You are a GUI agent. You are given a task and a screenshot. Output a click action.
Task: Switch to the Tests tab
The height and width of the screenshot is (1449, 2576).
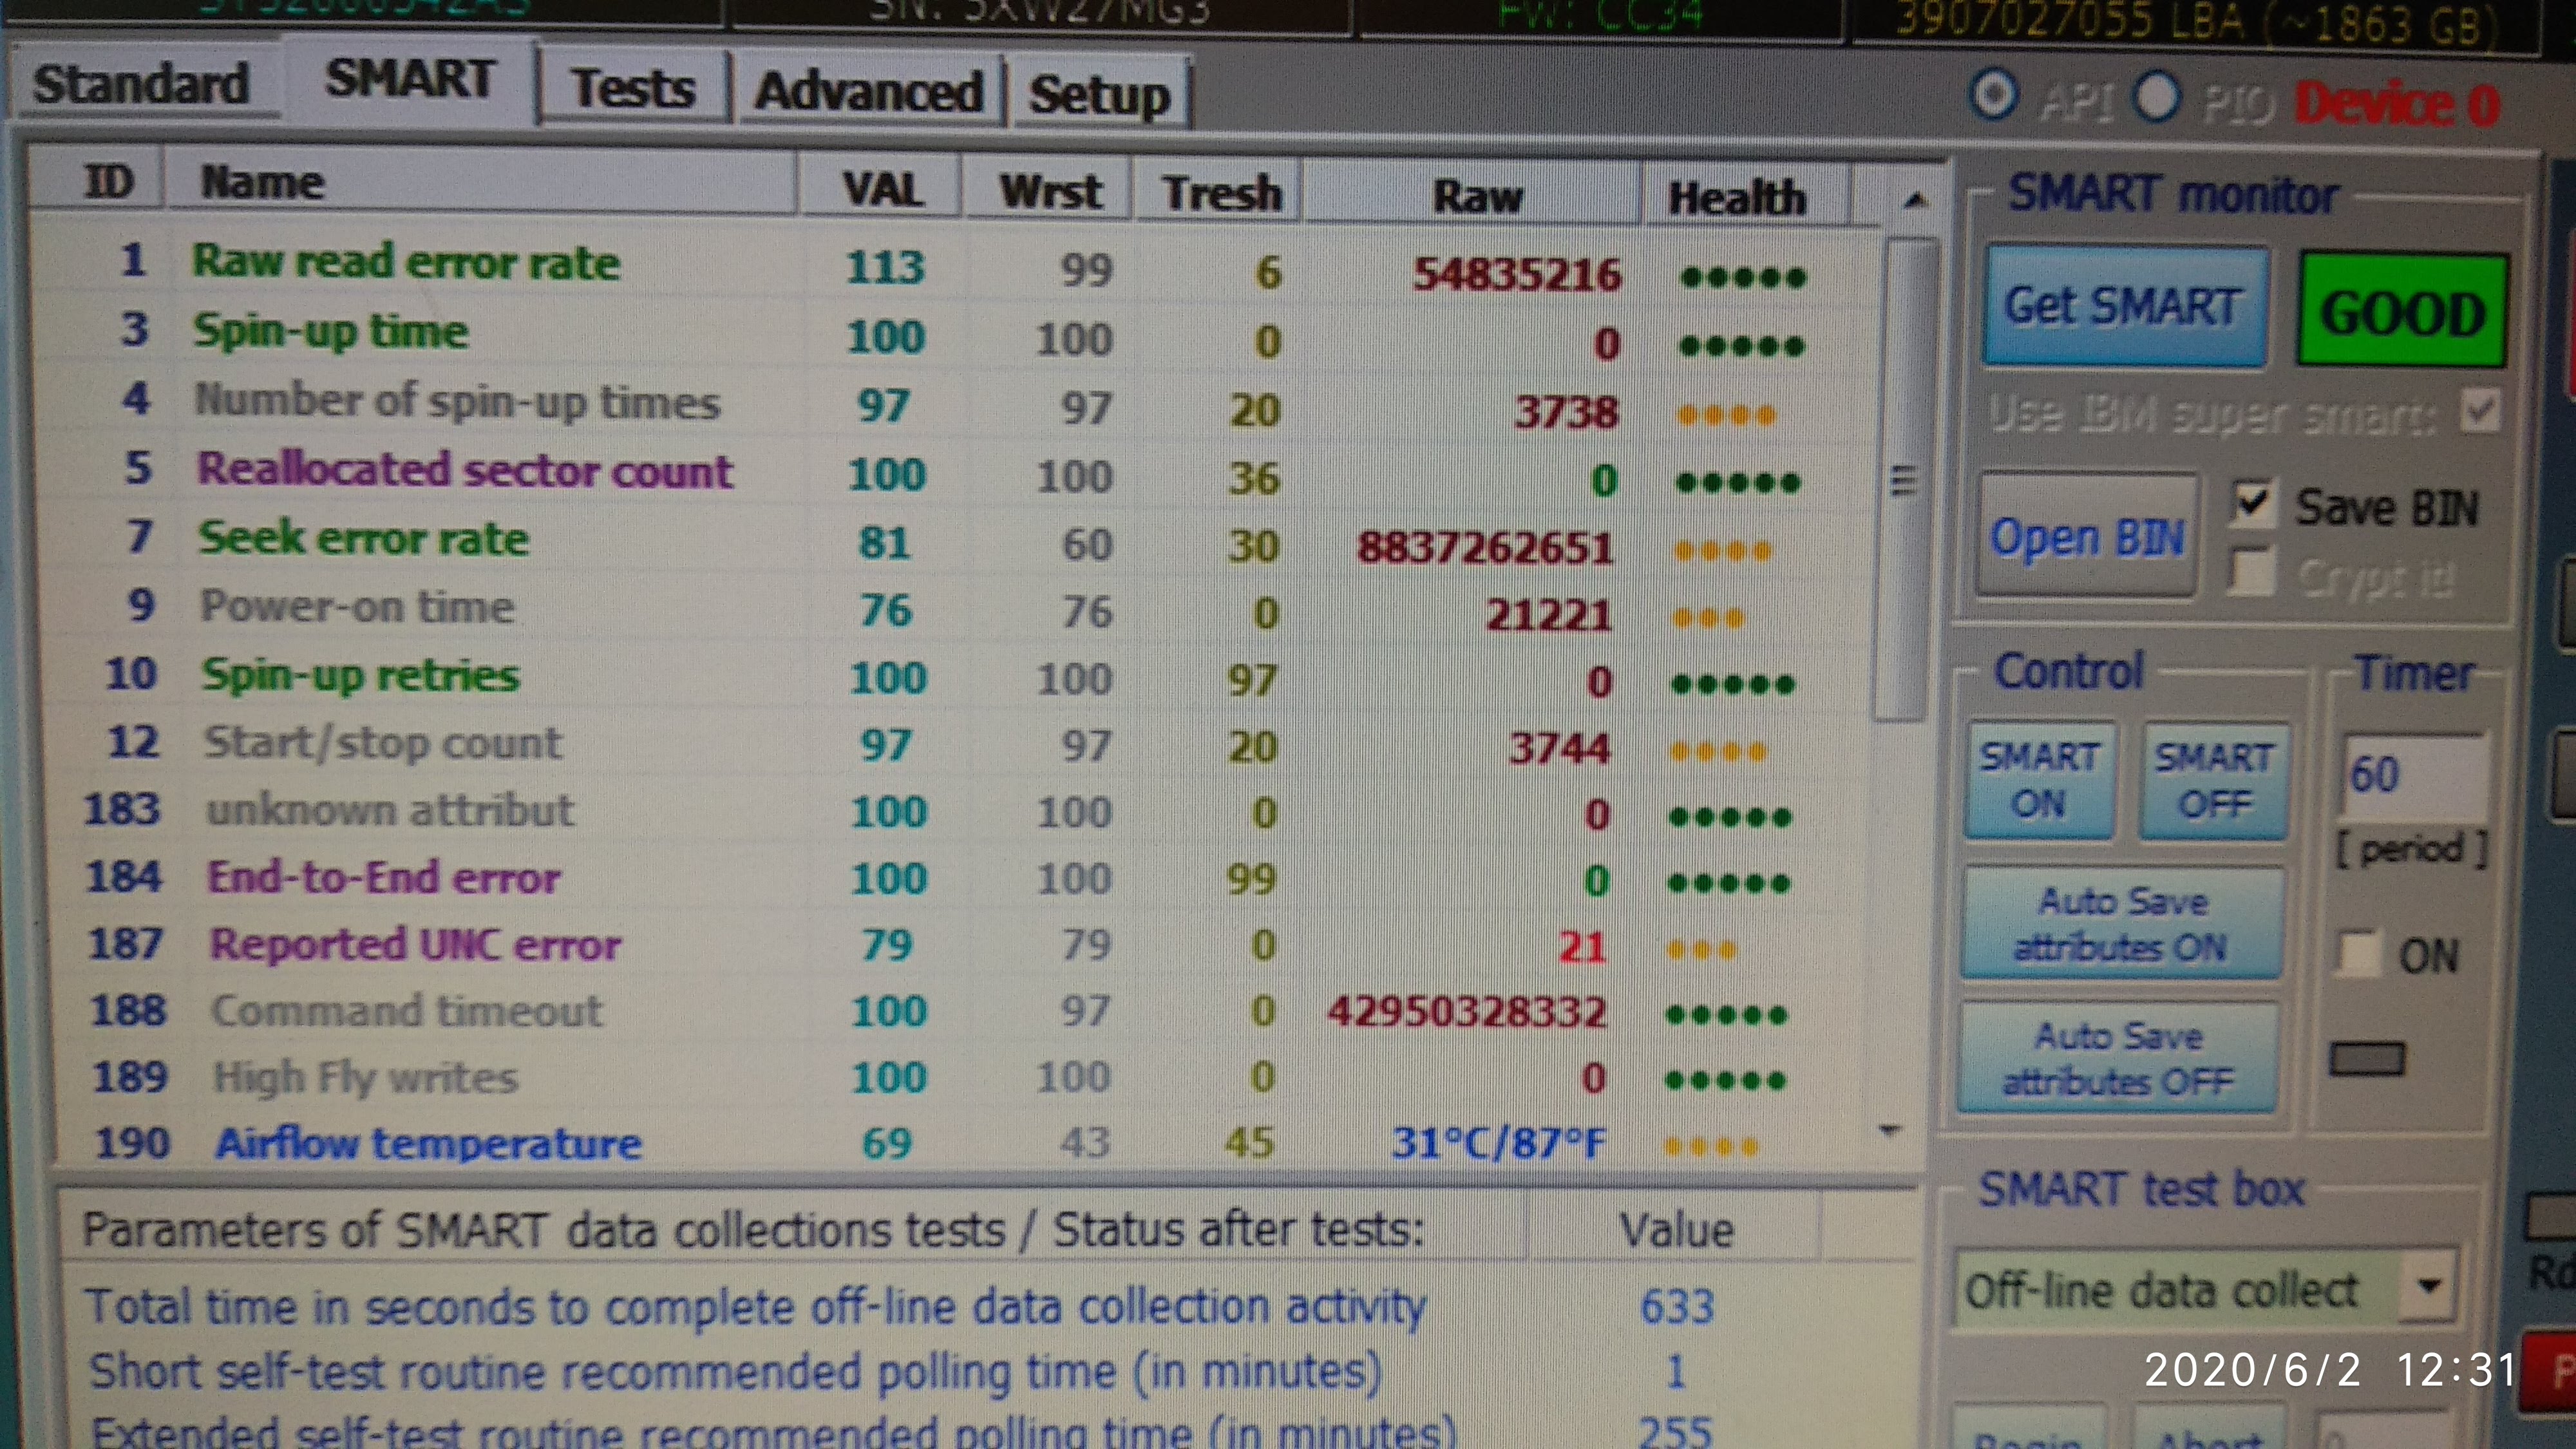coord(632,89)
